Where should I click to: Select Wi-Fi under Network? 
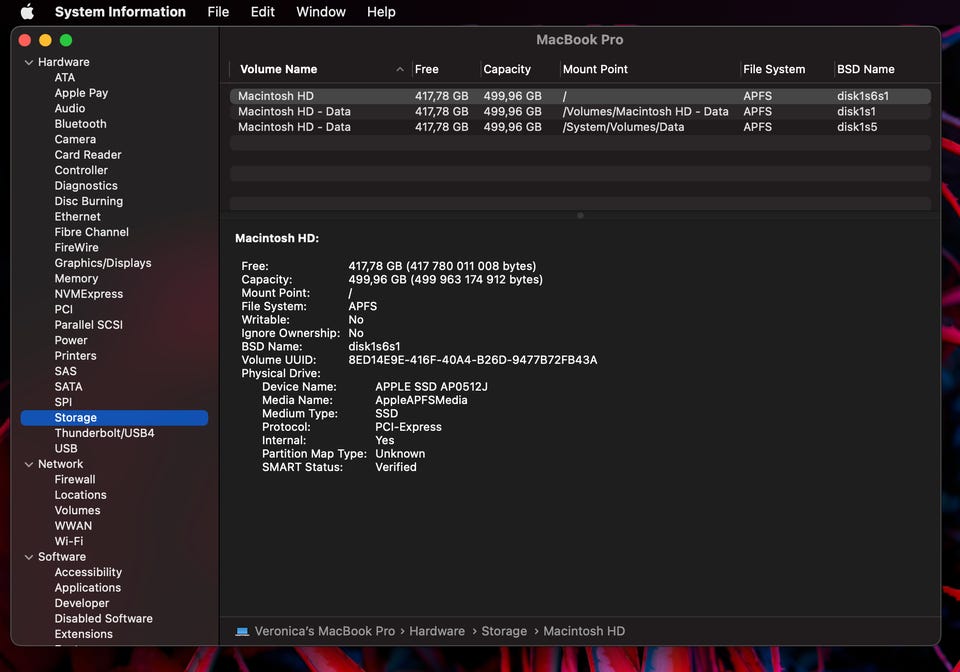pyautogui.click(x=69, y=541)
